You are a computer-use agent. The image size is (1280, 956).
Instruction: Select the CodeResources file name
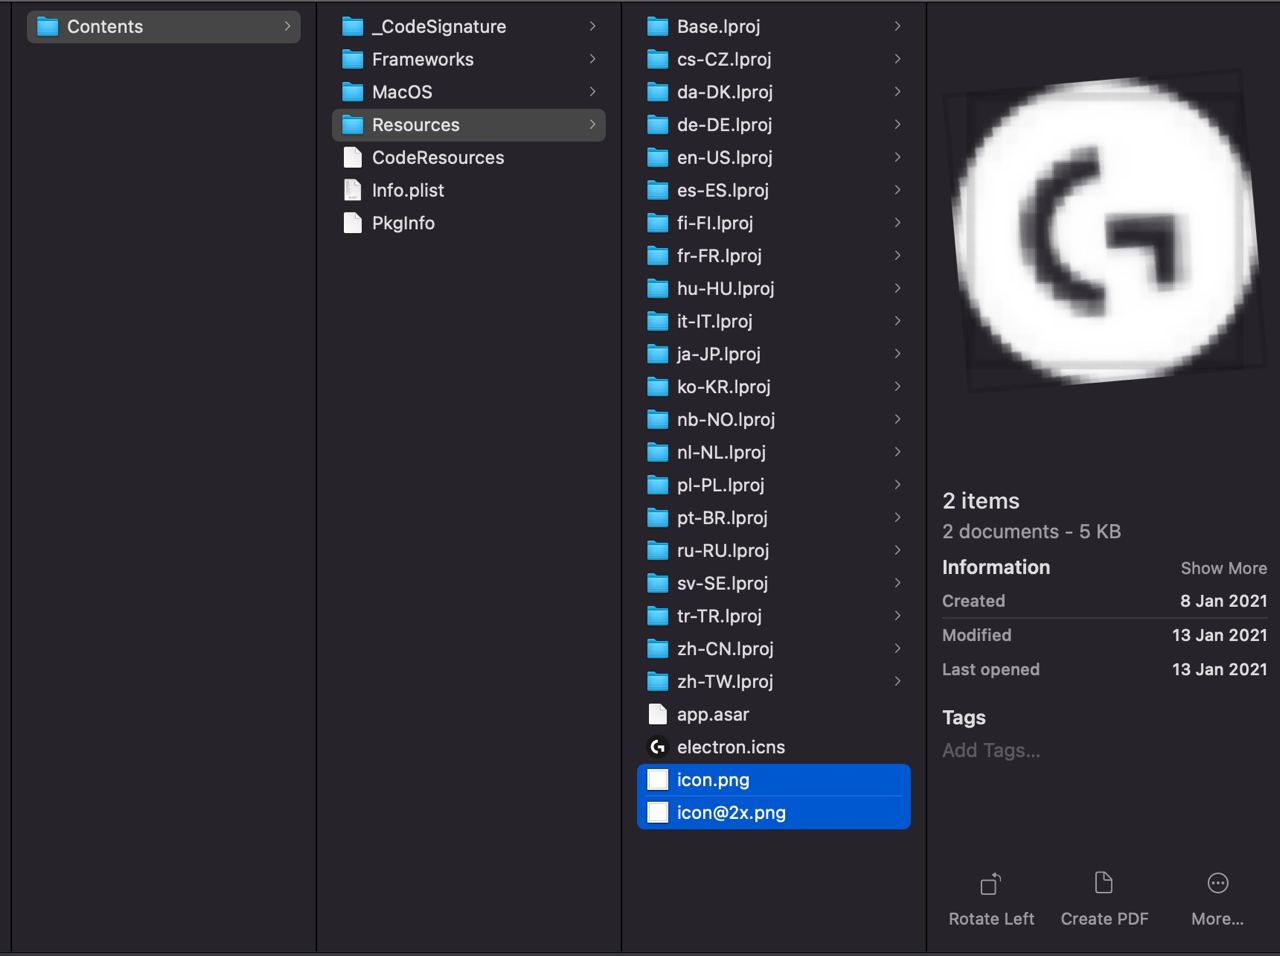click(438, 158)
